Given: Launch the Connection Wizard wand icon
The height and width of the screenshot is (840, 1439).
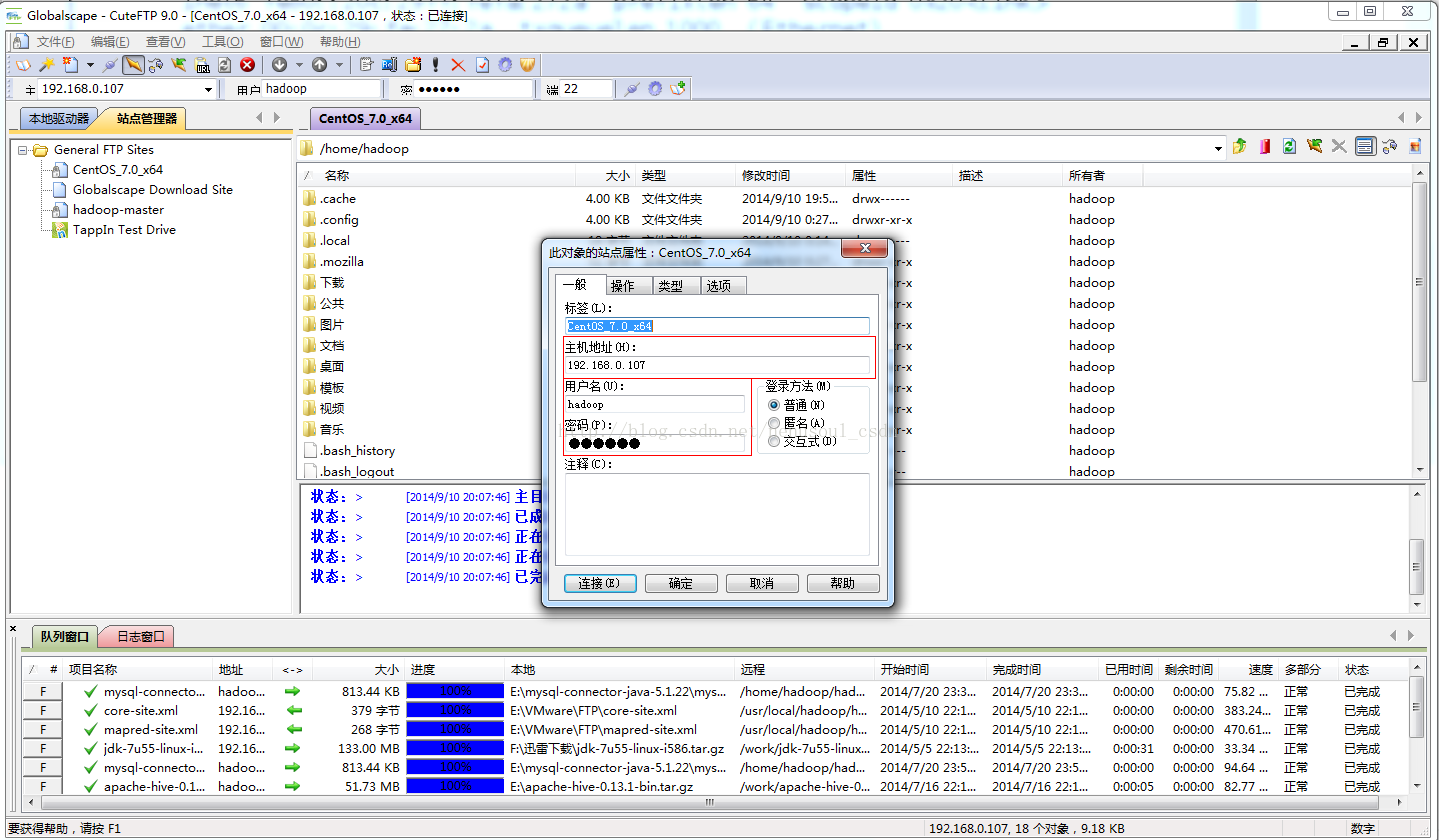Looking at the screenshot, I should pyautogui.click(x=46, y=65).
